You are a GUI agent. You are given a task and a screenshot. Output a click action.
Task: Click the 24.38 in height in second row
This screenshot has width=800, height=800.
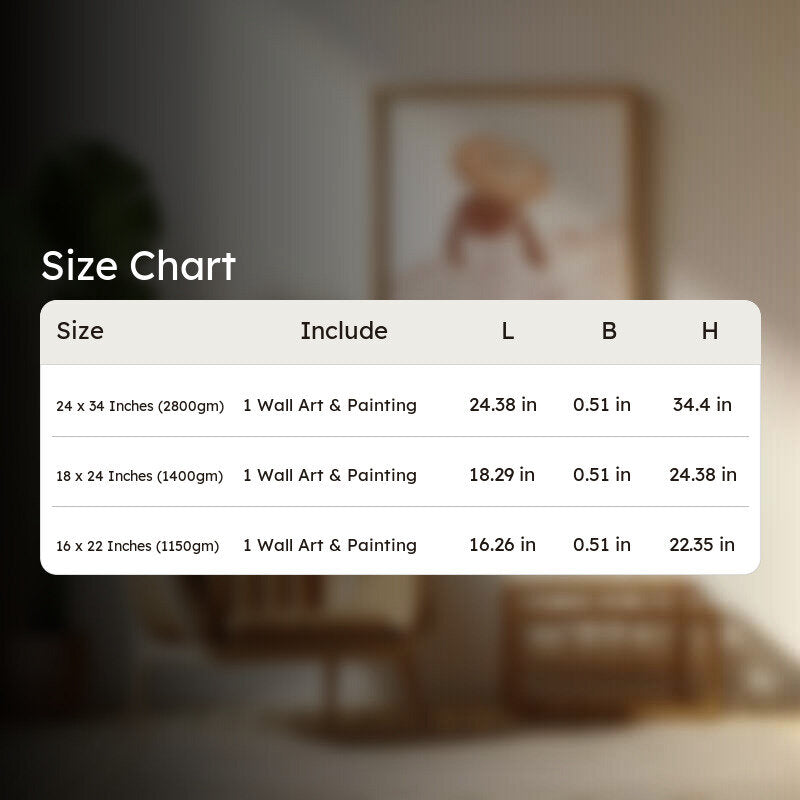click(703, 474)
